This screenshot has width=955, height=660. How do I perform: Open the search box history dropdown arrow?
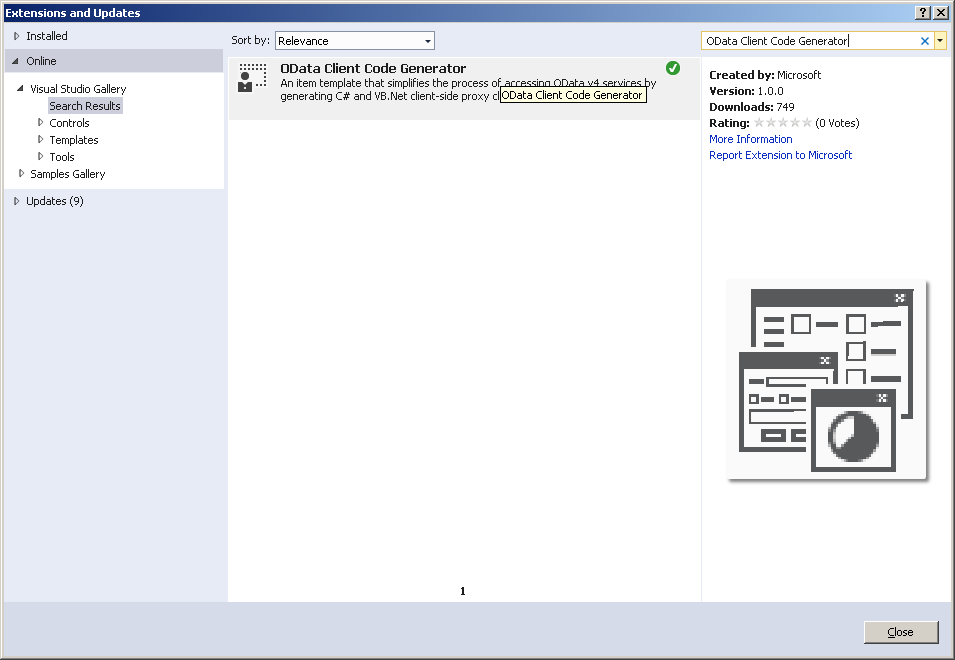940,41
